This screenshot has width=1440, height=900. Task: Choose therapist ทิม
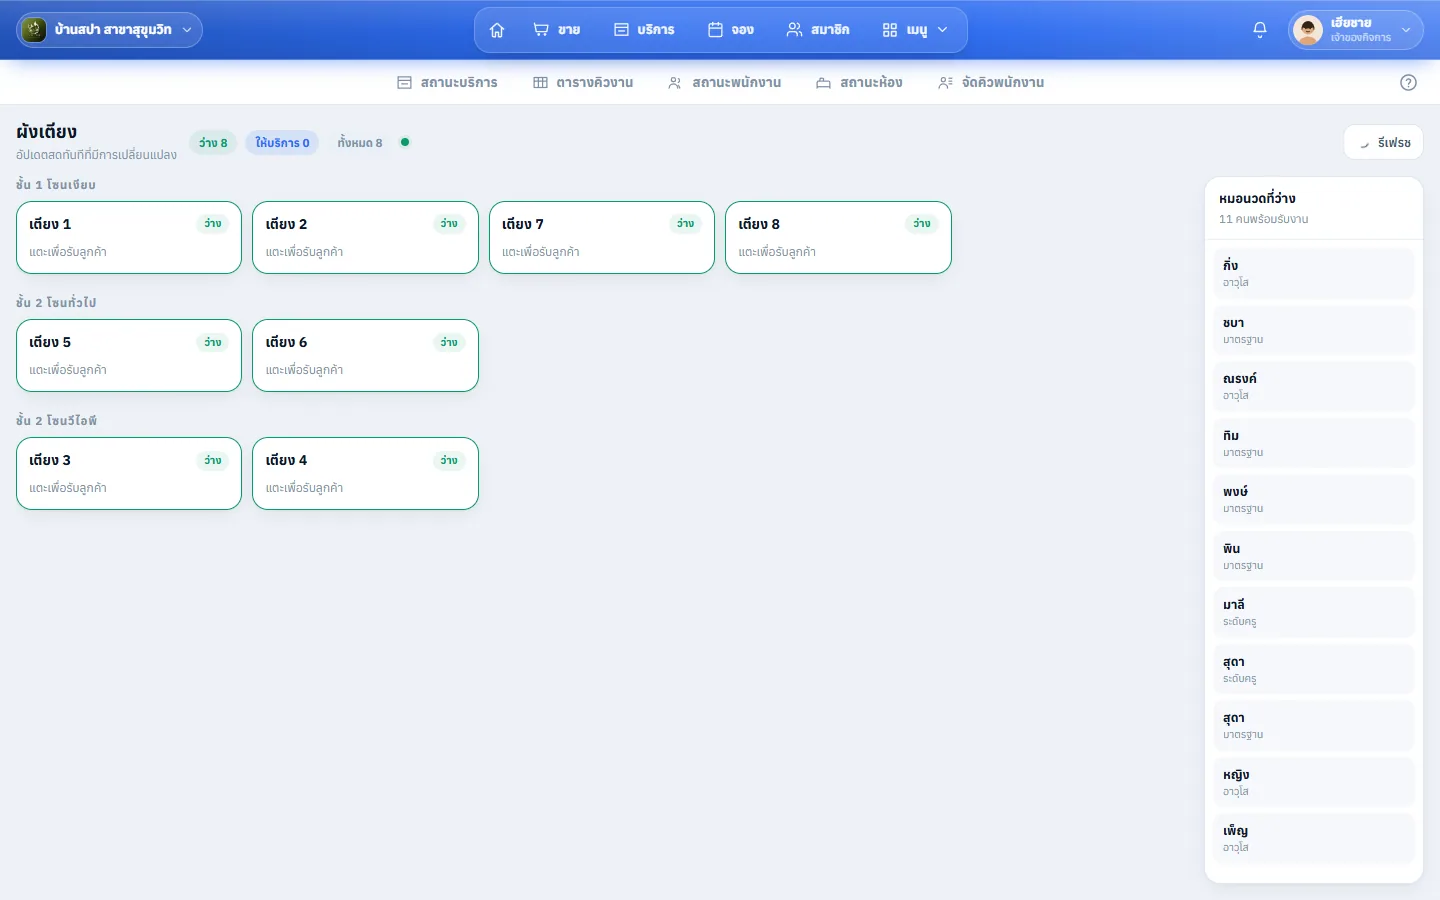click(x=1314, y=443)
